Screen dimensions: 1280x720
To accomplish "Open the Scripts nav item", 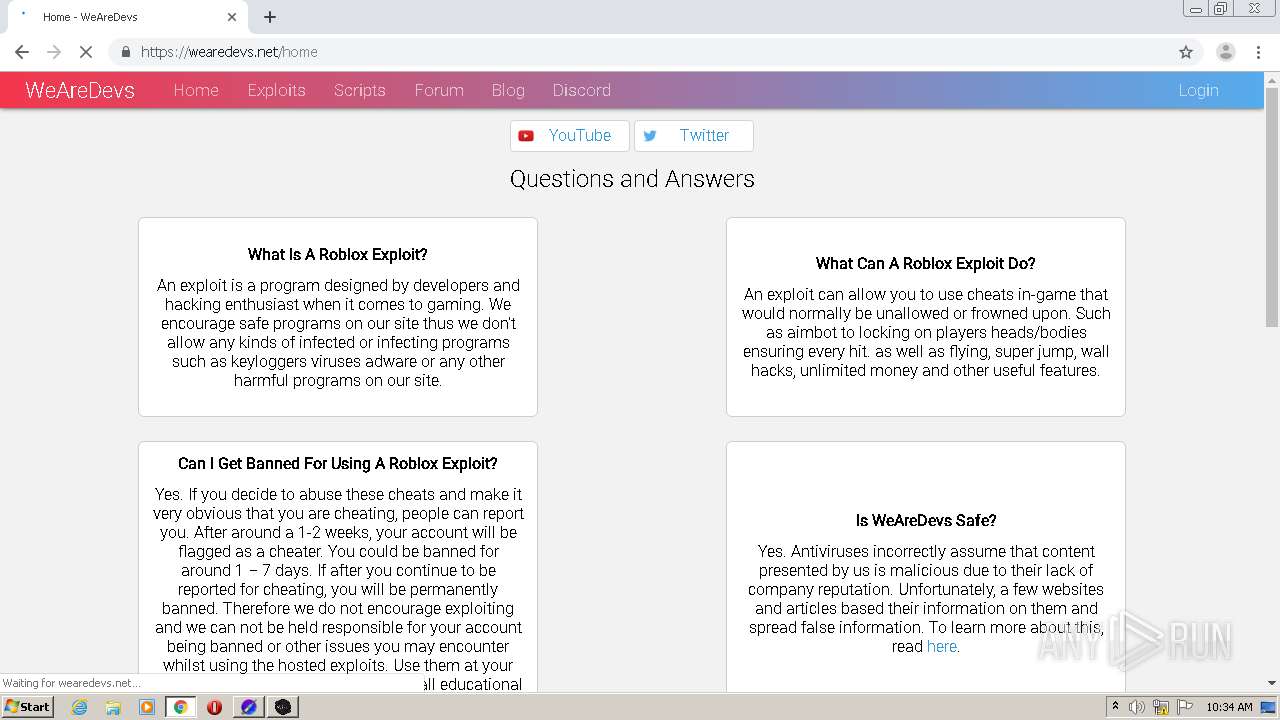I will point(359,90).
